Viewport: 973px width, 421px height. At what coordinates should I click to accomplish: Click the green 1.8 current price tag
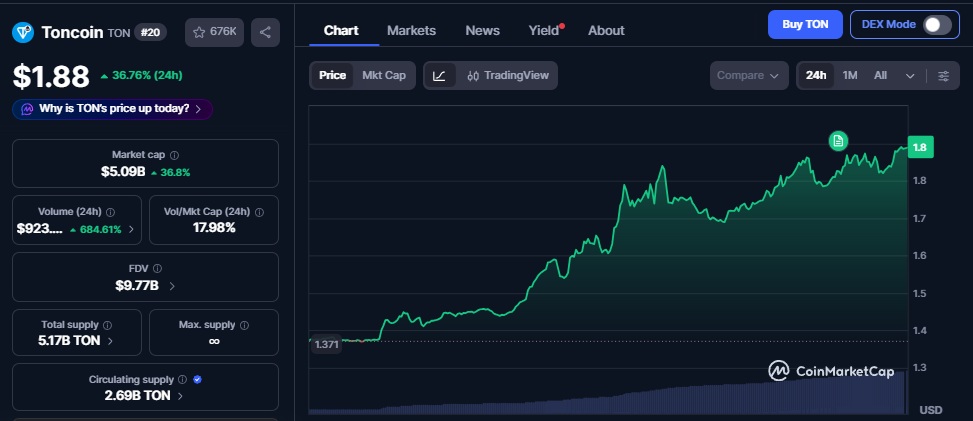tap(920, 148)
